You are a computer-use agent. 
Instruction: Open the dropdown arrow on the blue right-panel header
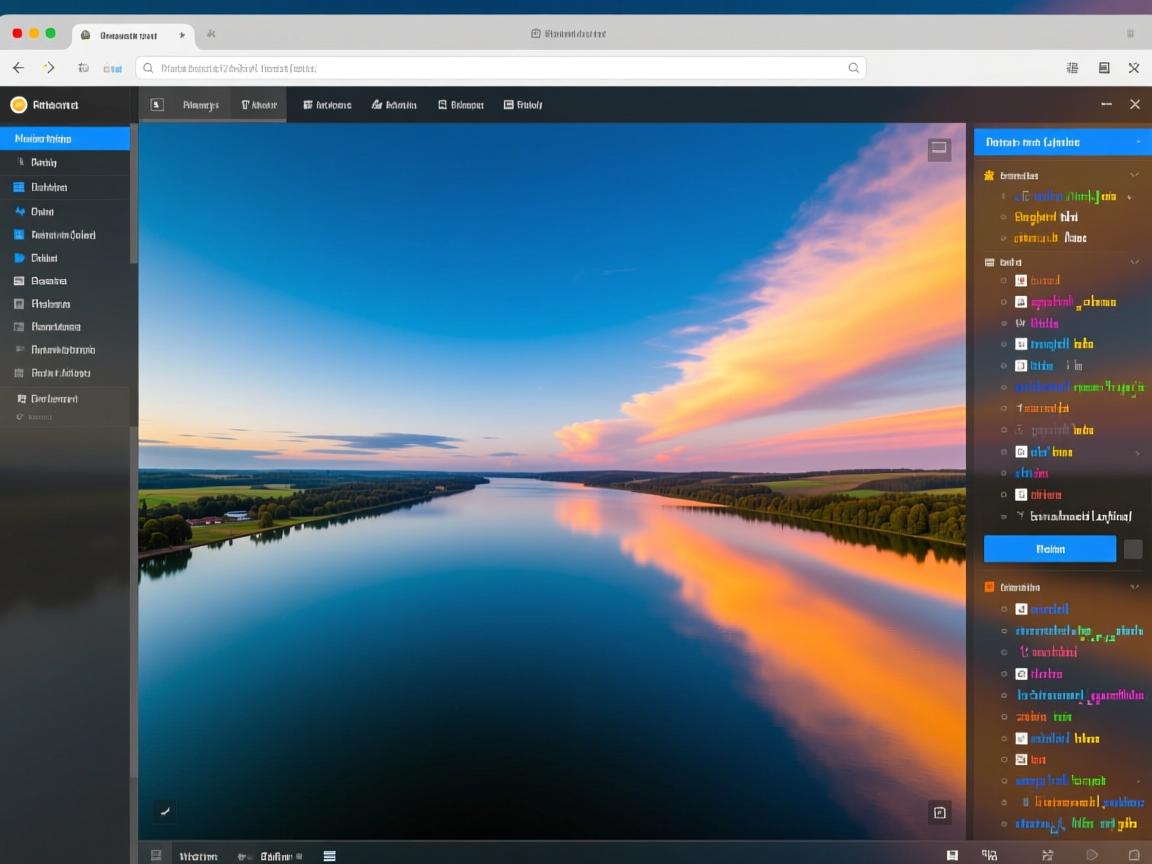[x=1138, y=142]
